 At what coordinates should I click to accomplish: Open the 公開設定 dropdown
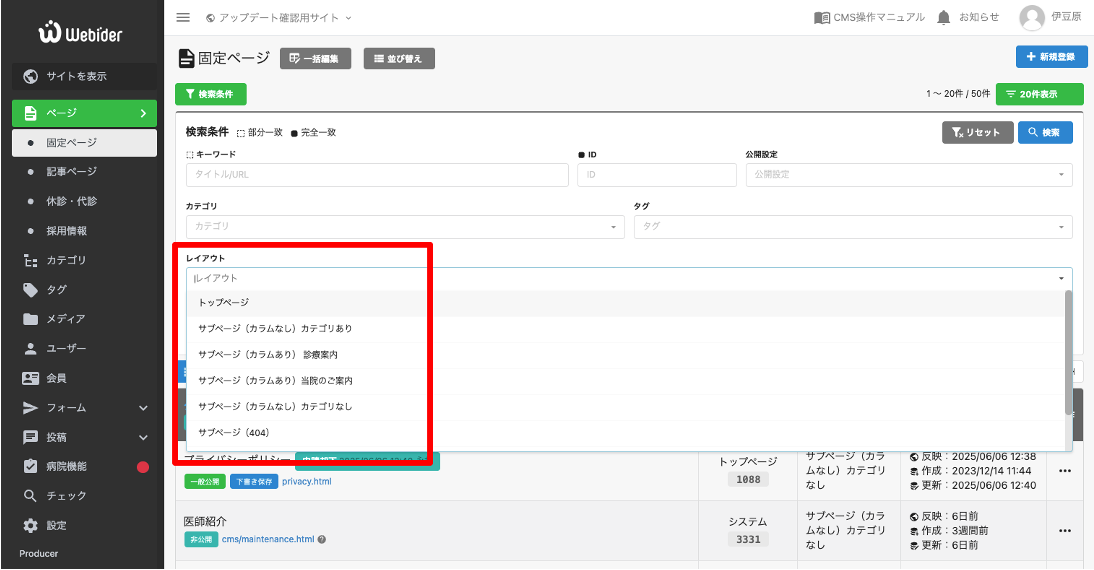pyautogui.click(x=908, y=175)
